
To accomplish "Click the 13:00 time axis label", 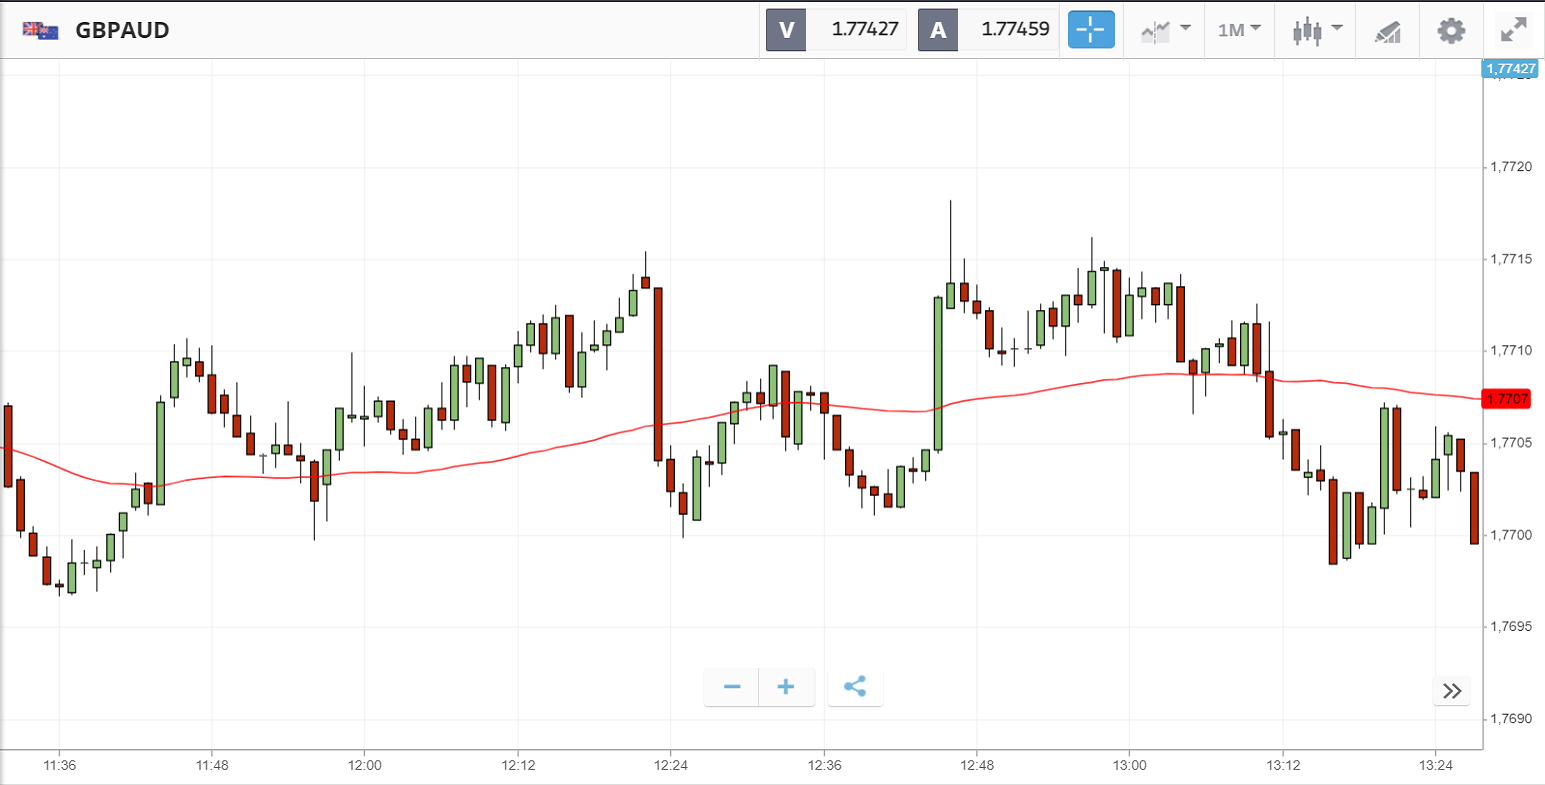I will 1129,766.
